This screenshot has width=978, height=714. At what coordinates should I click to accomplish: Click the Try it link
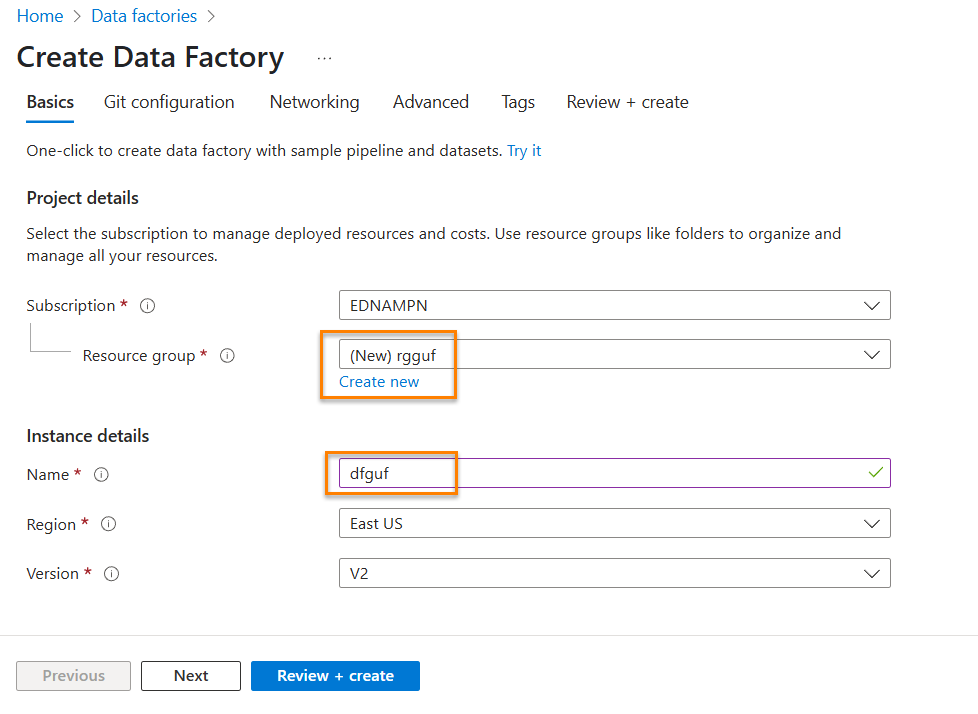click(x=524, y=151)
